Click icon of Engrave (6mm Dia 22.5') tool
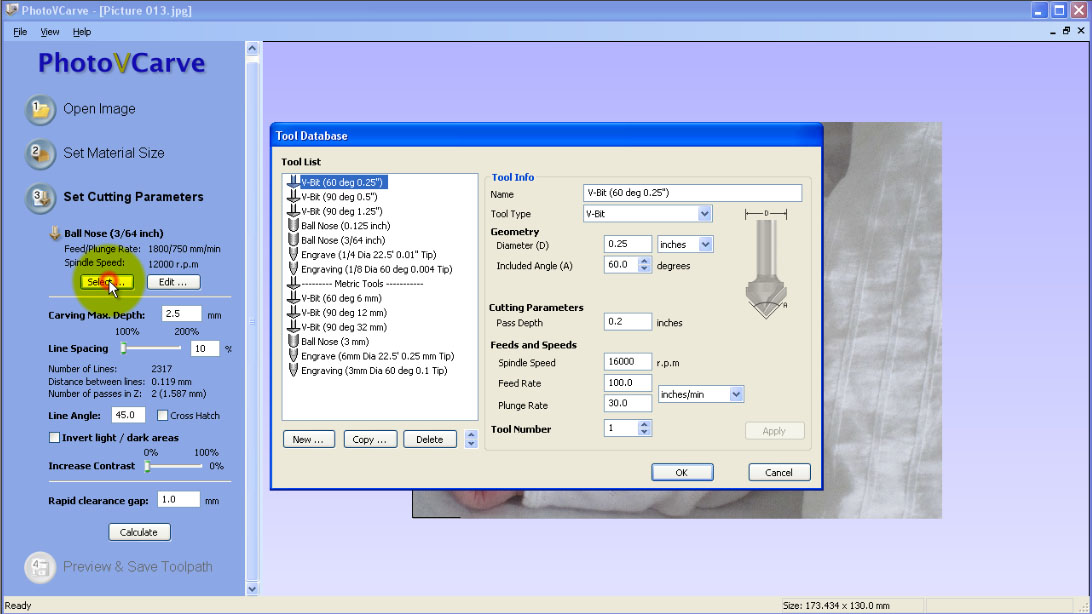The height and width of the screenshot is (614, 1092). (293, 356)
